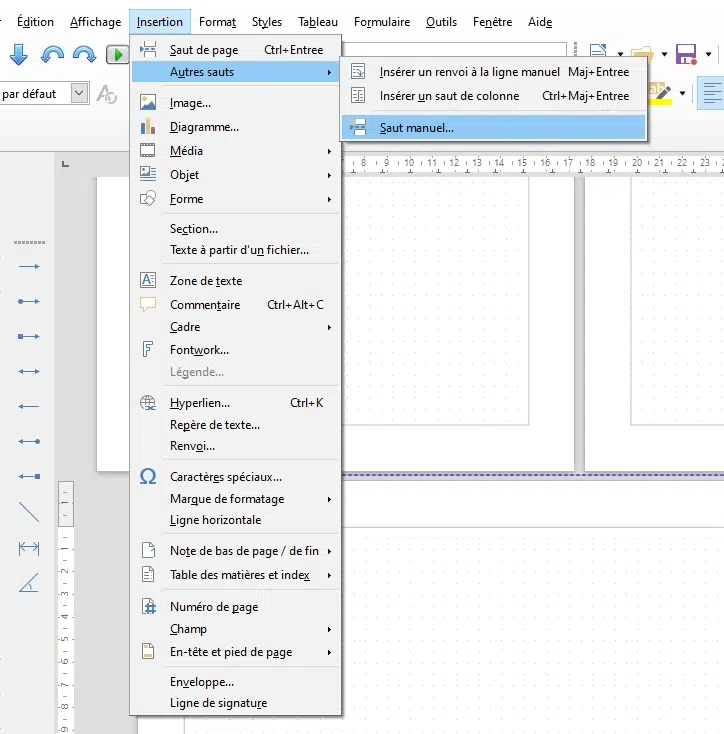Select the plain arrow line tool
Screen dimensions: 724x734
click(x=29, y=266)
